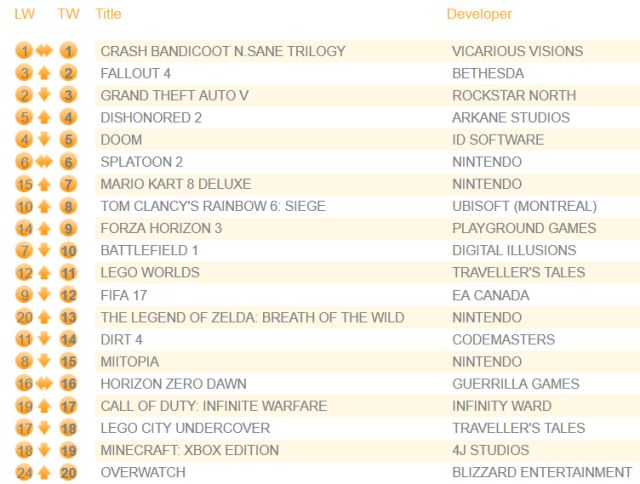Screen dimensions: 640x484
Task: Open the Dishonored 2 title entry
Action: [150, 117]
